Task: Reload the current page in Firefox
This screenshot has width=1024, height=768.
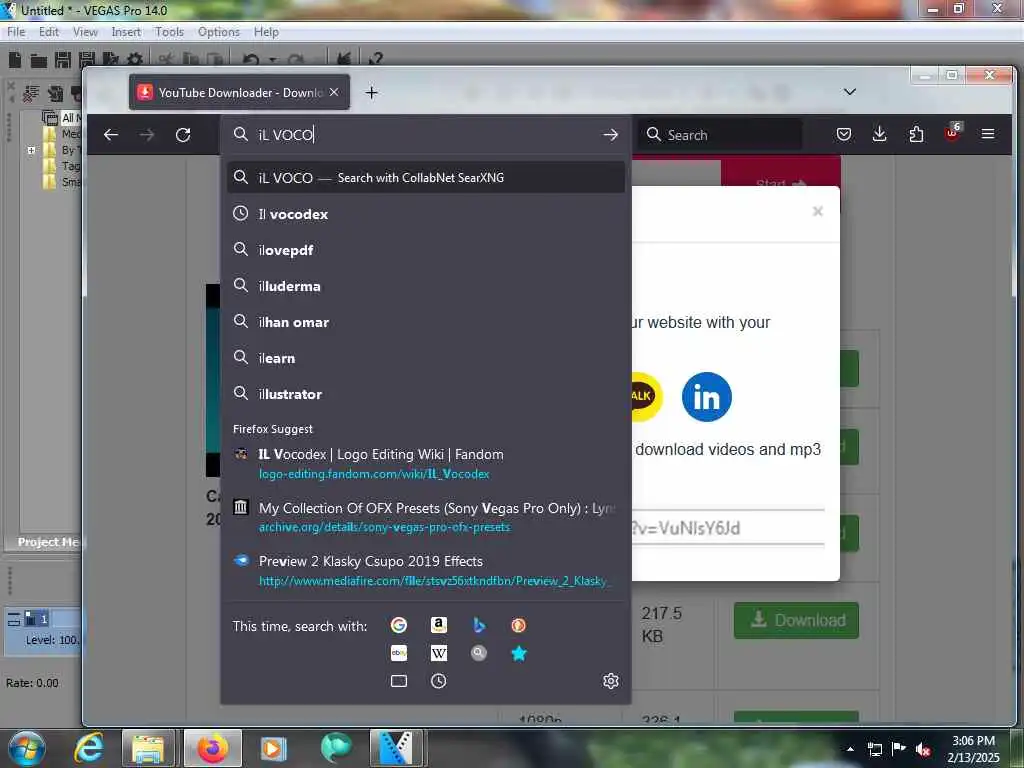Action: [x=183, y=135]
